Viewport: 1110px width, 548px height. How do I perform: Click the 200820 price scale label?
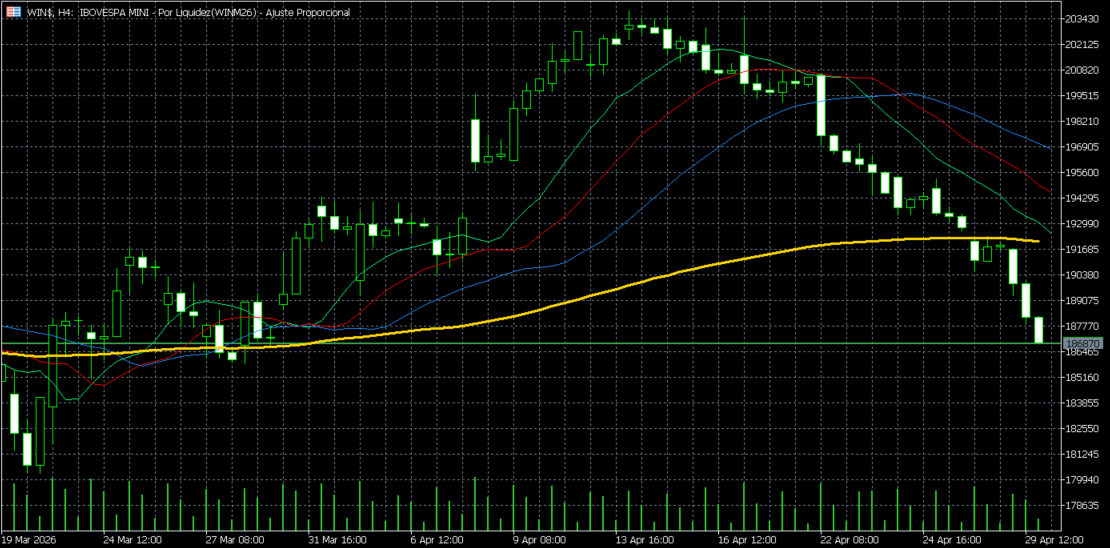(1080, 70)
